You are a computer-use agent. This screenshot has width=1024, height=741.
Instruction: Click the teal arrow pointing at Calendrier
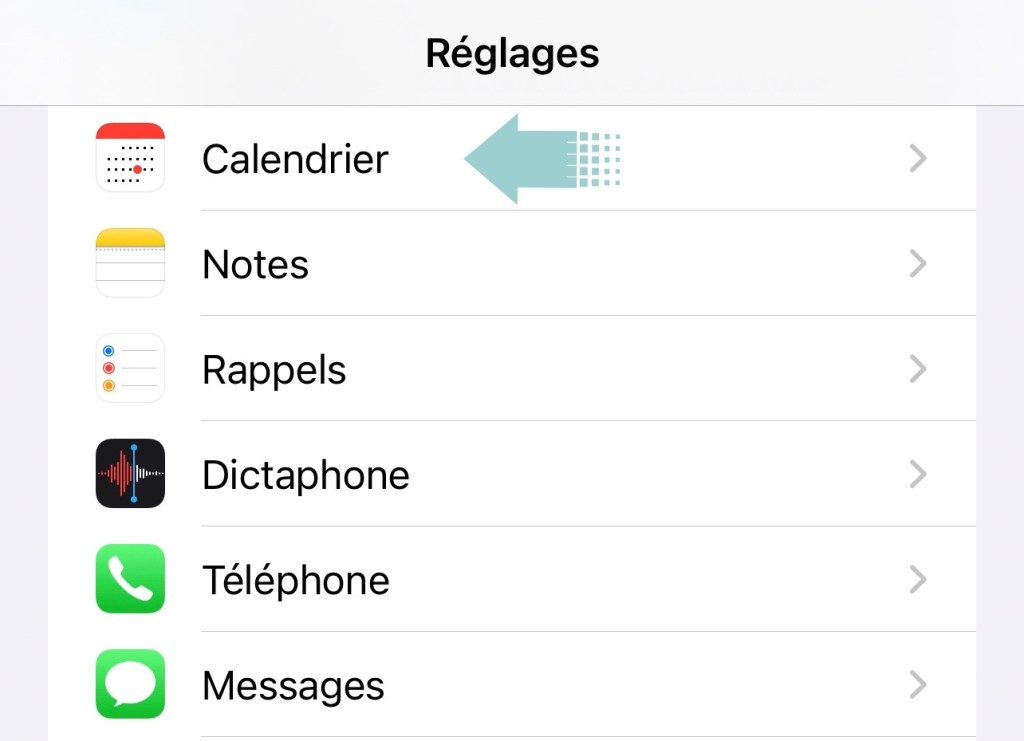530,159
